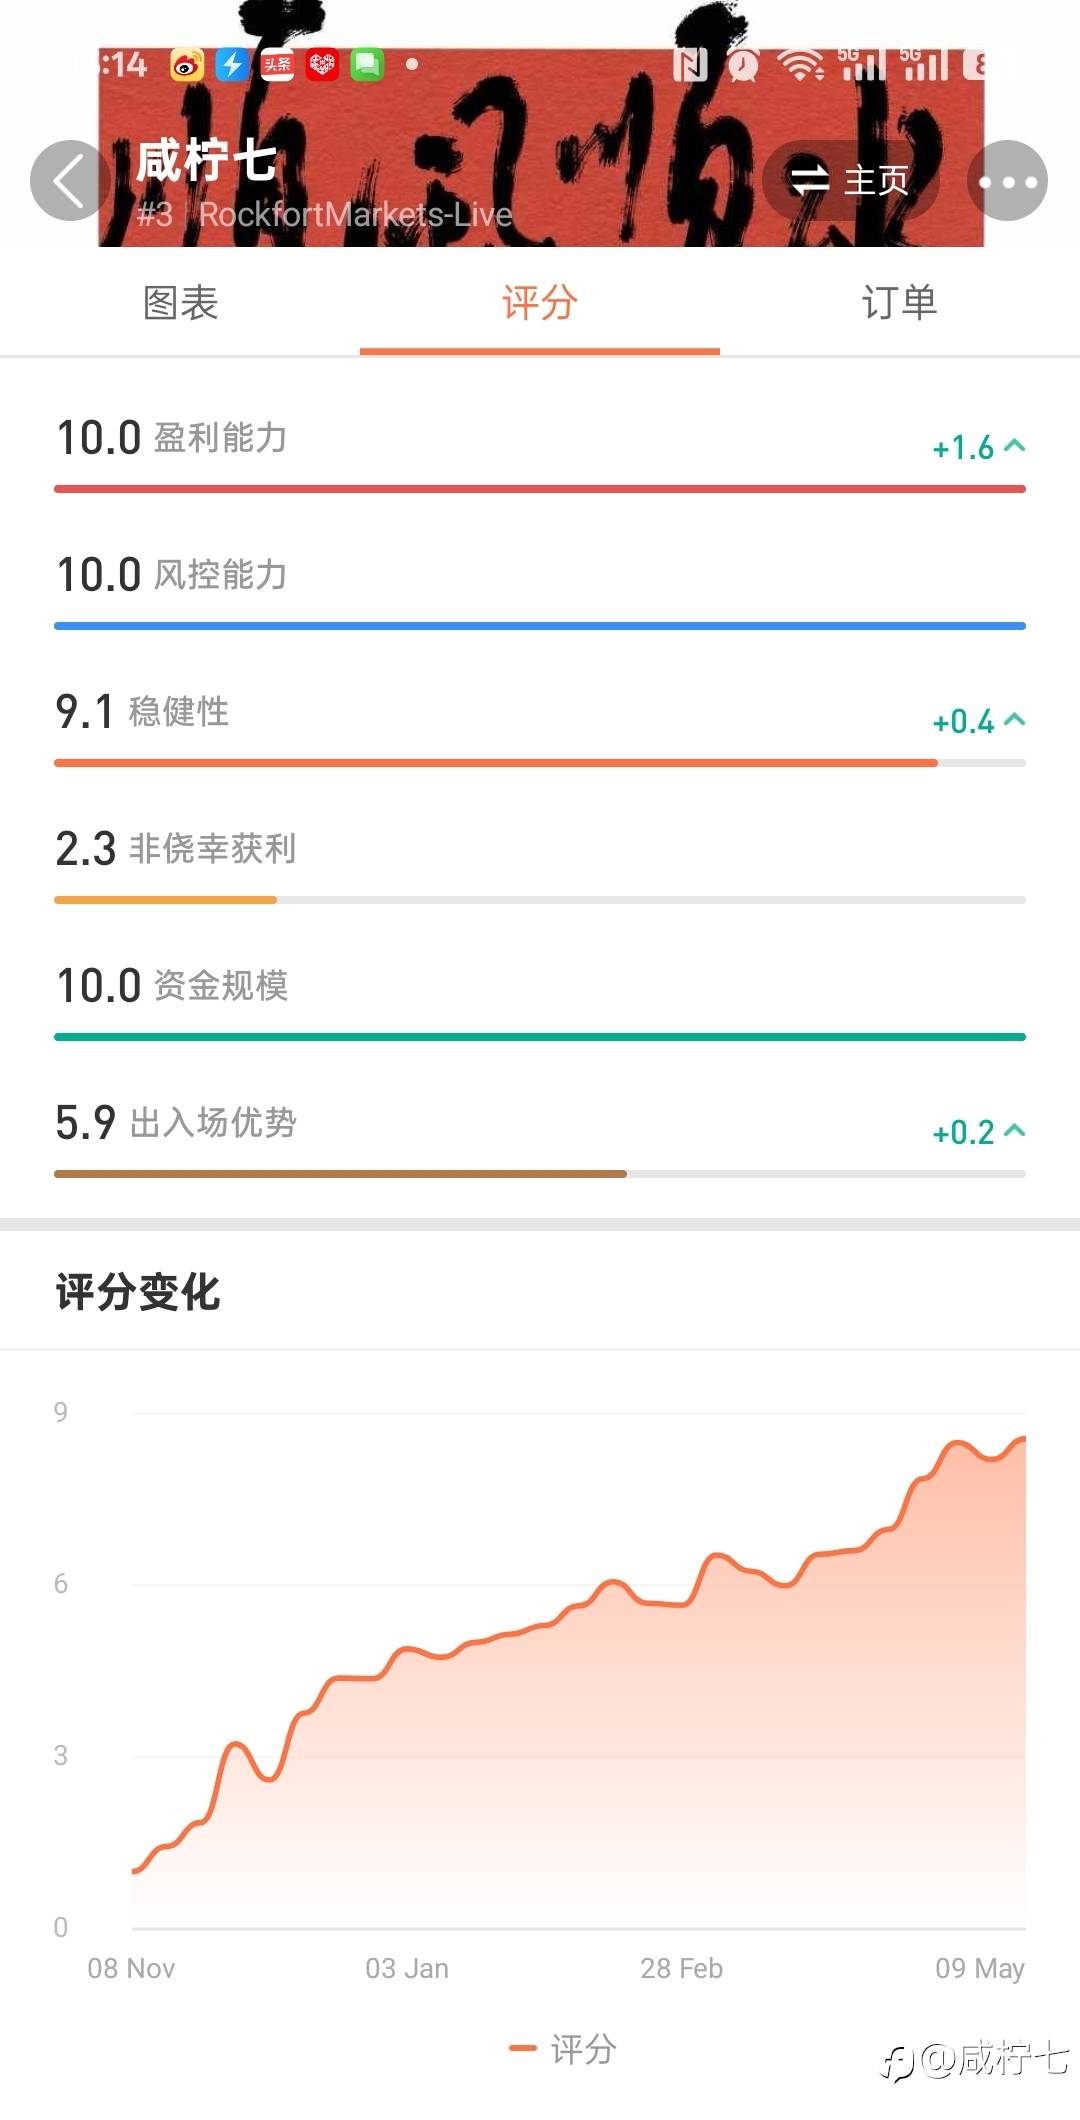Tap the Weibo icon in status bar
1080x2120 pixels.
187,65
